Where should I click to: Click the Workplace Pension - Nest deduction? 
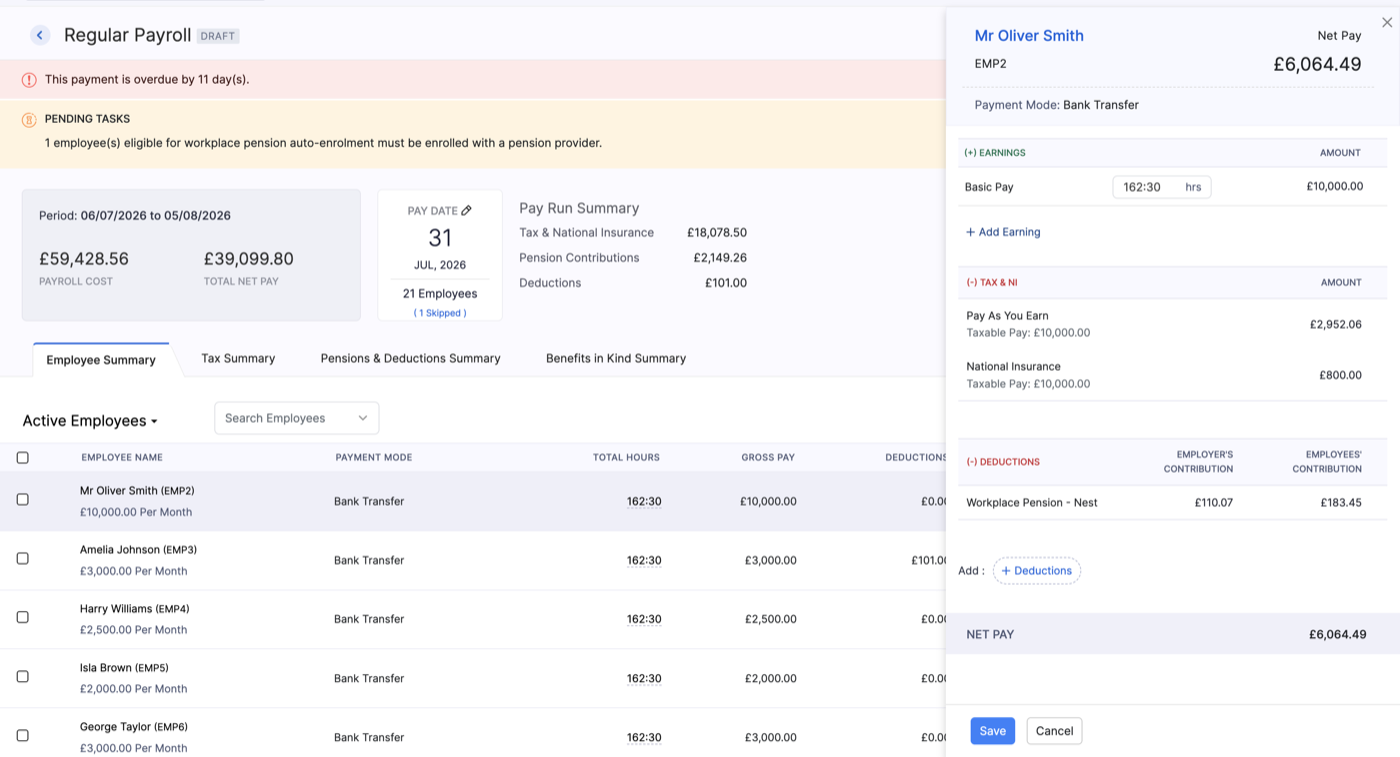pyautogui.click(x=1032, y=503)
